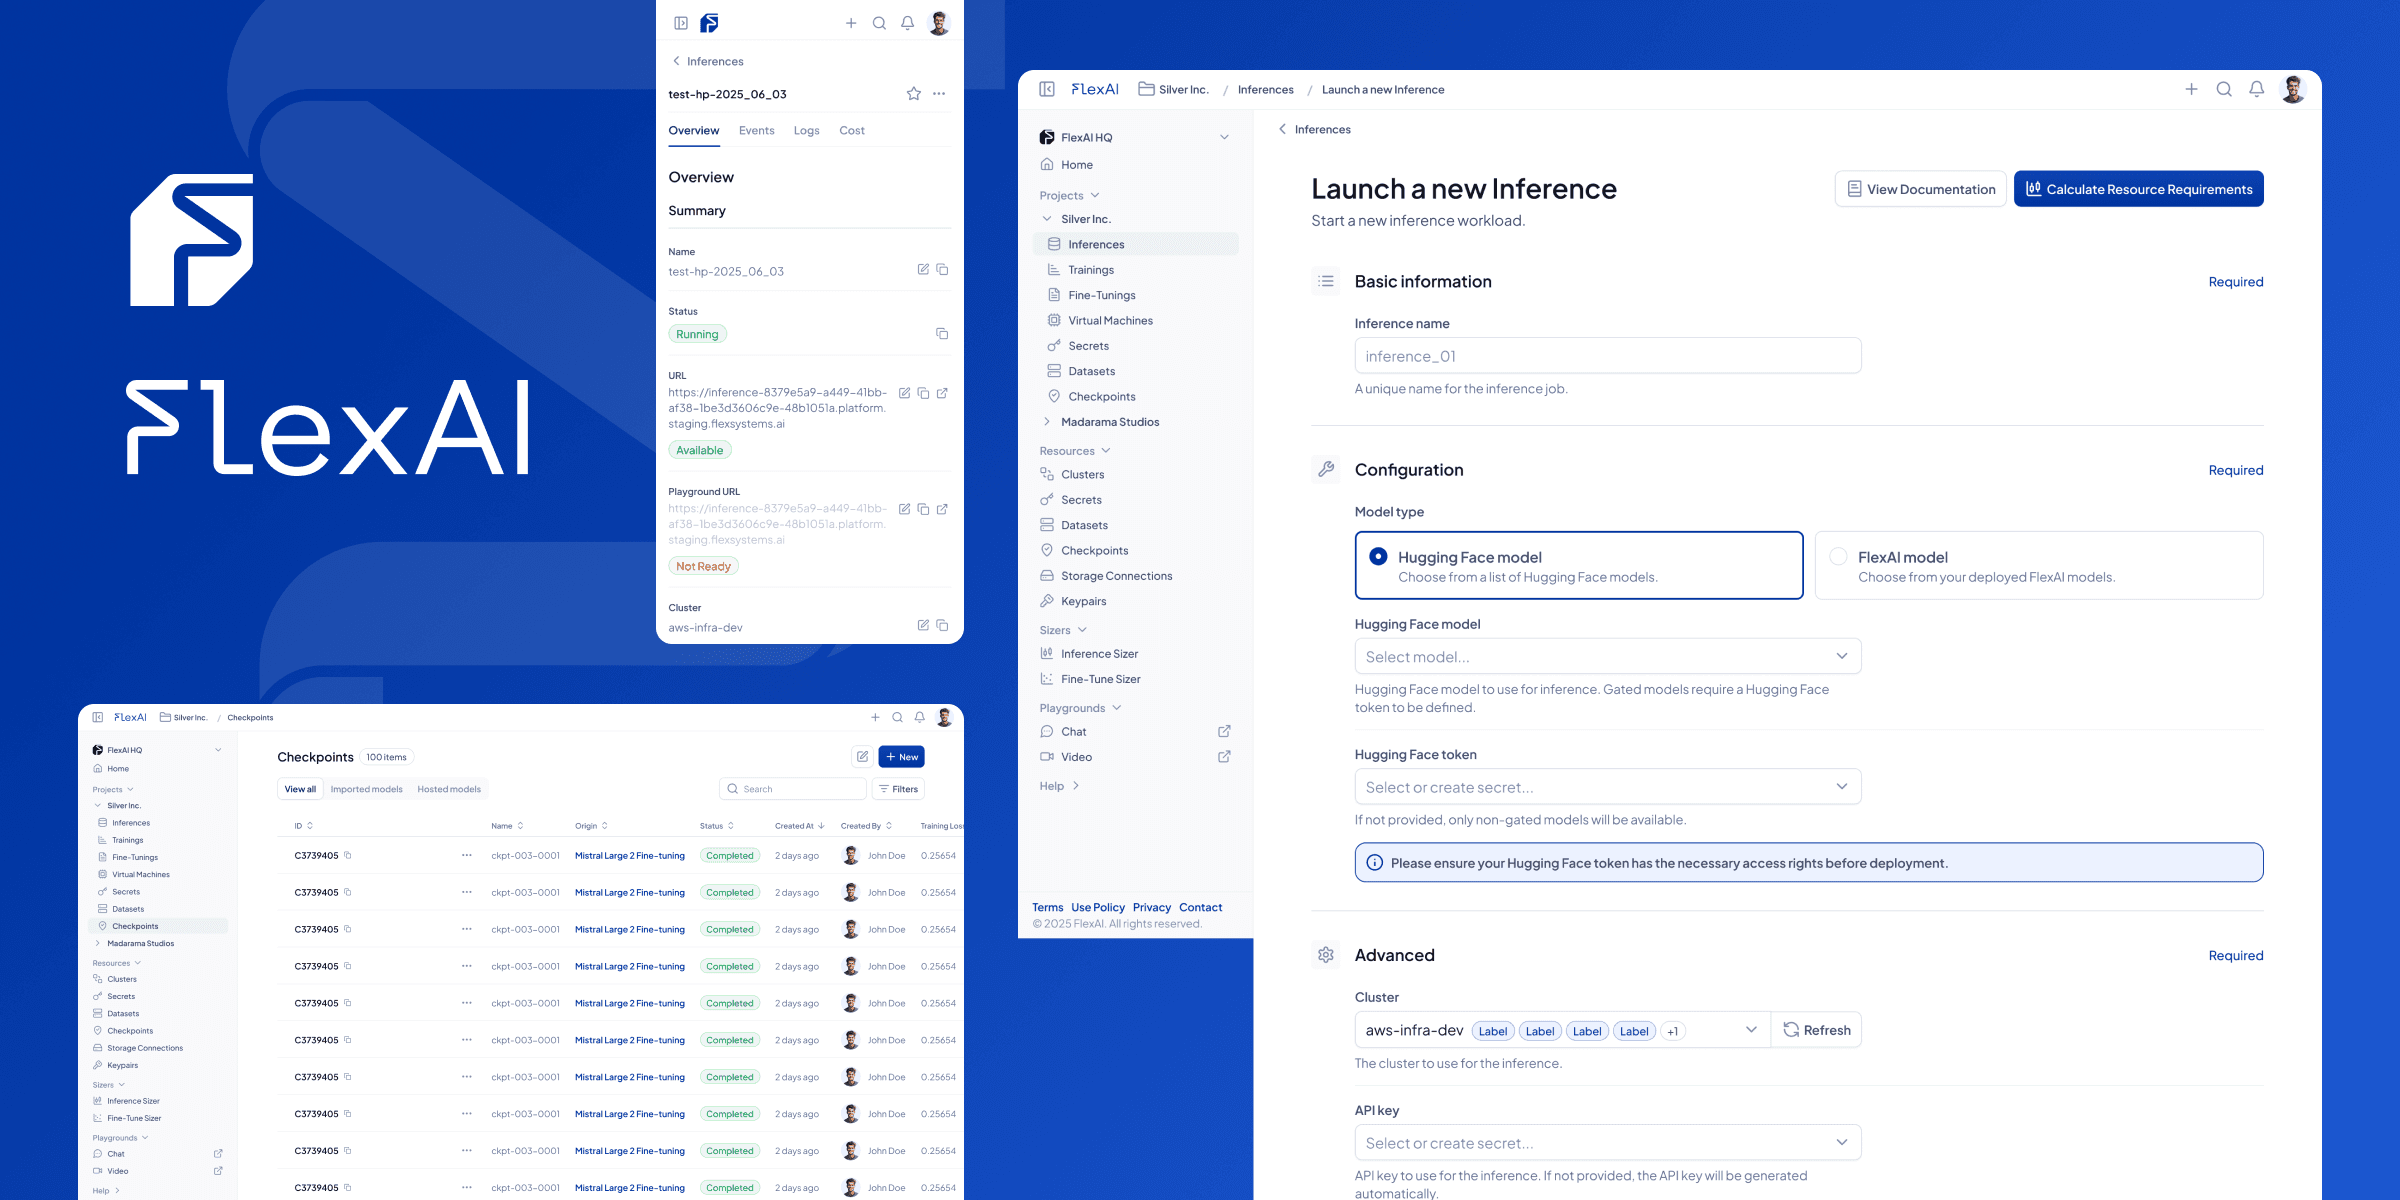Open Hugging Face token secret dropdown
This screenshot has width=2400, height=1200.
[1607, 786]
